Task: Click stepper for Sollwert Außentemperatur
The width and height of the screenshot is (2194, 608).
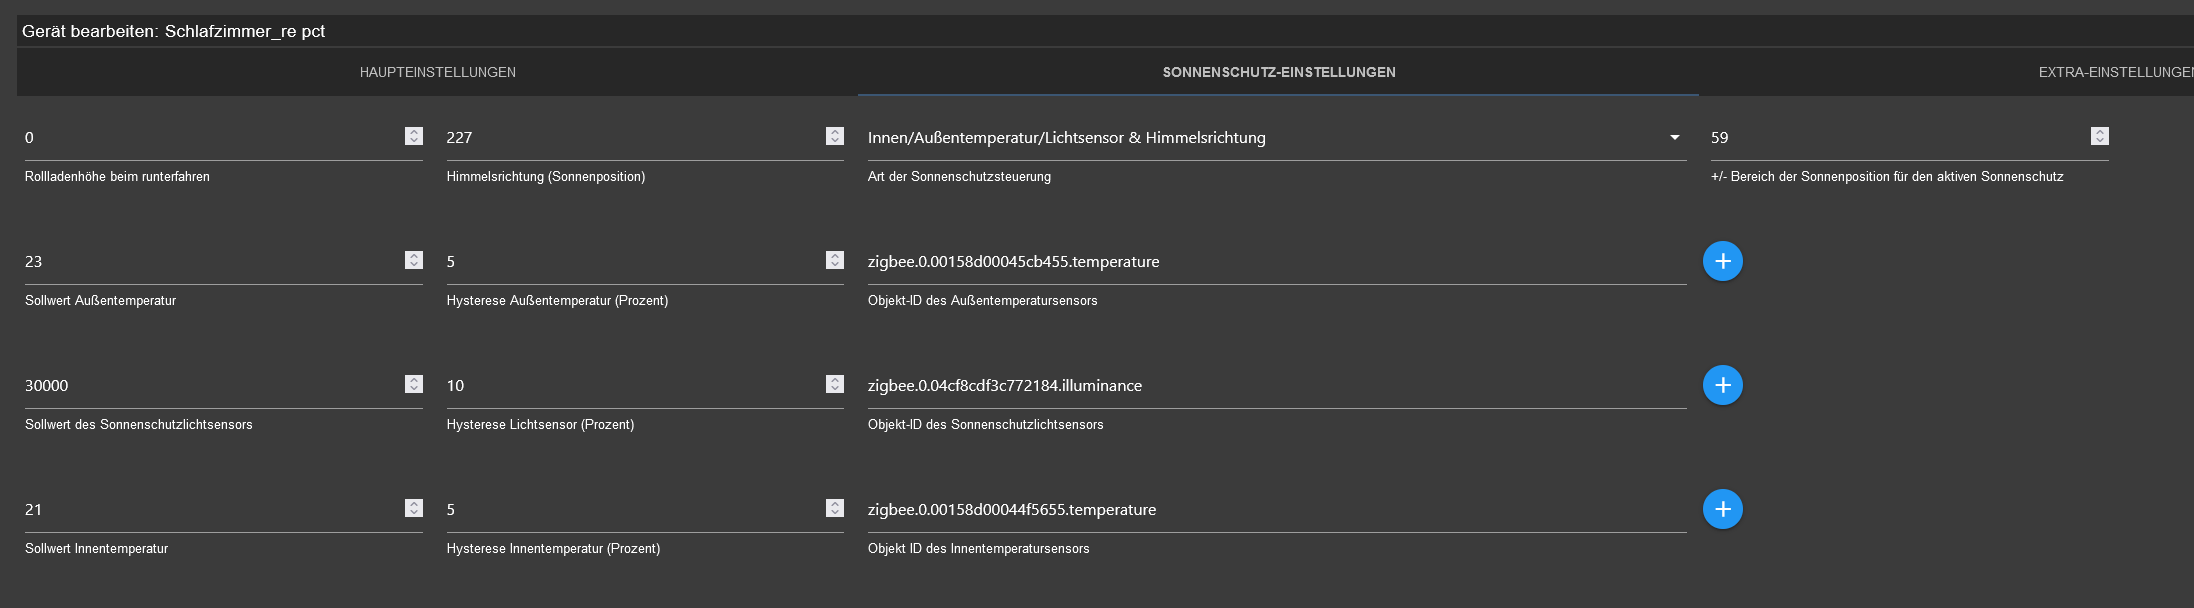Action: (x=414, y=260)
